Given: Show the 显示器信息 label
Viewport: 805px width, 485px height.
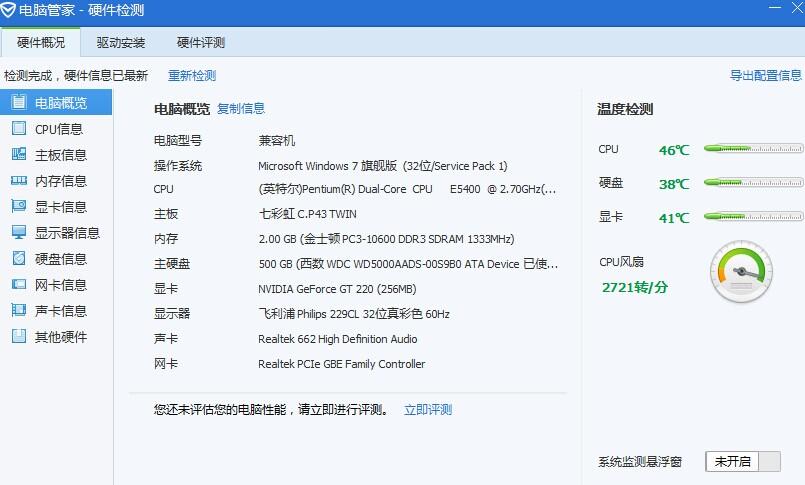Looking at the screenshot, I should [x=67, y=233].
